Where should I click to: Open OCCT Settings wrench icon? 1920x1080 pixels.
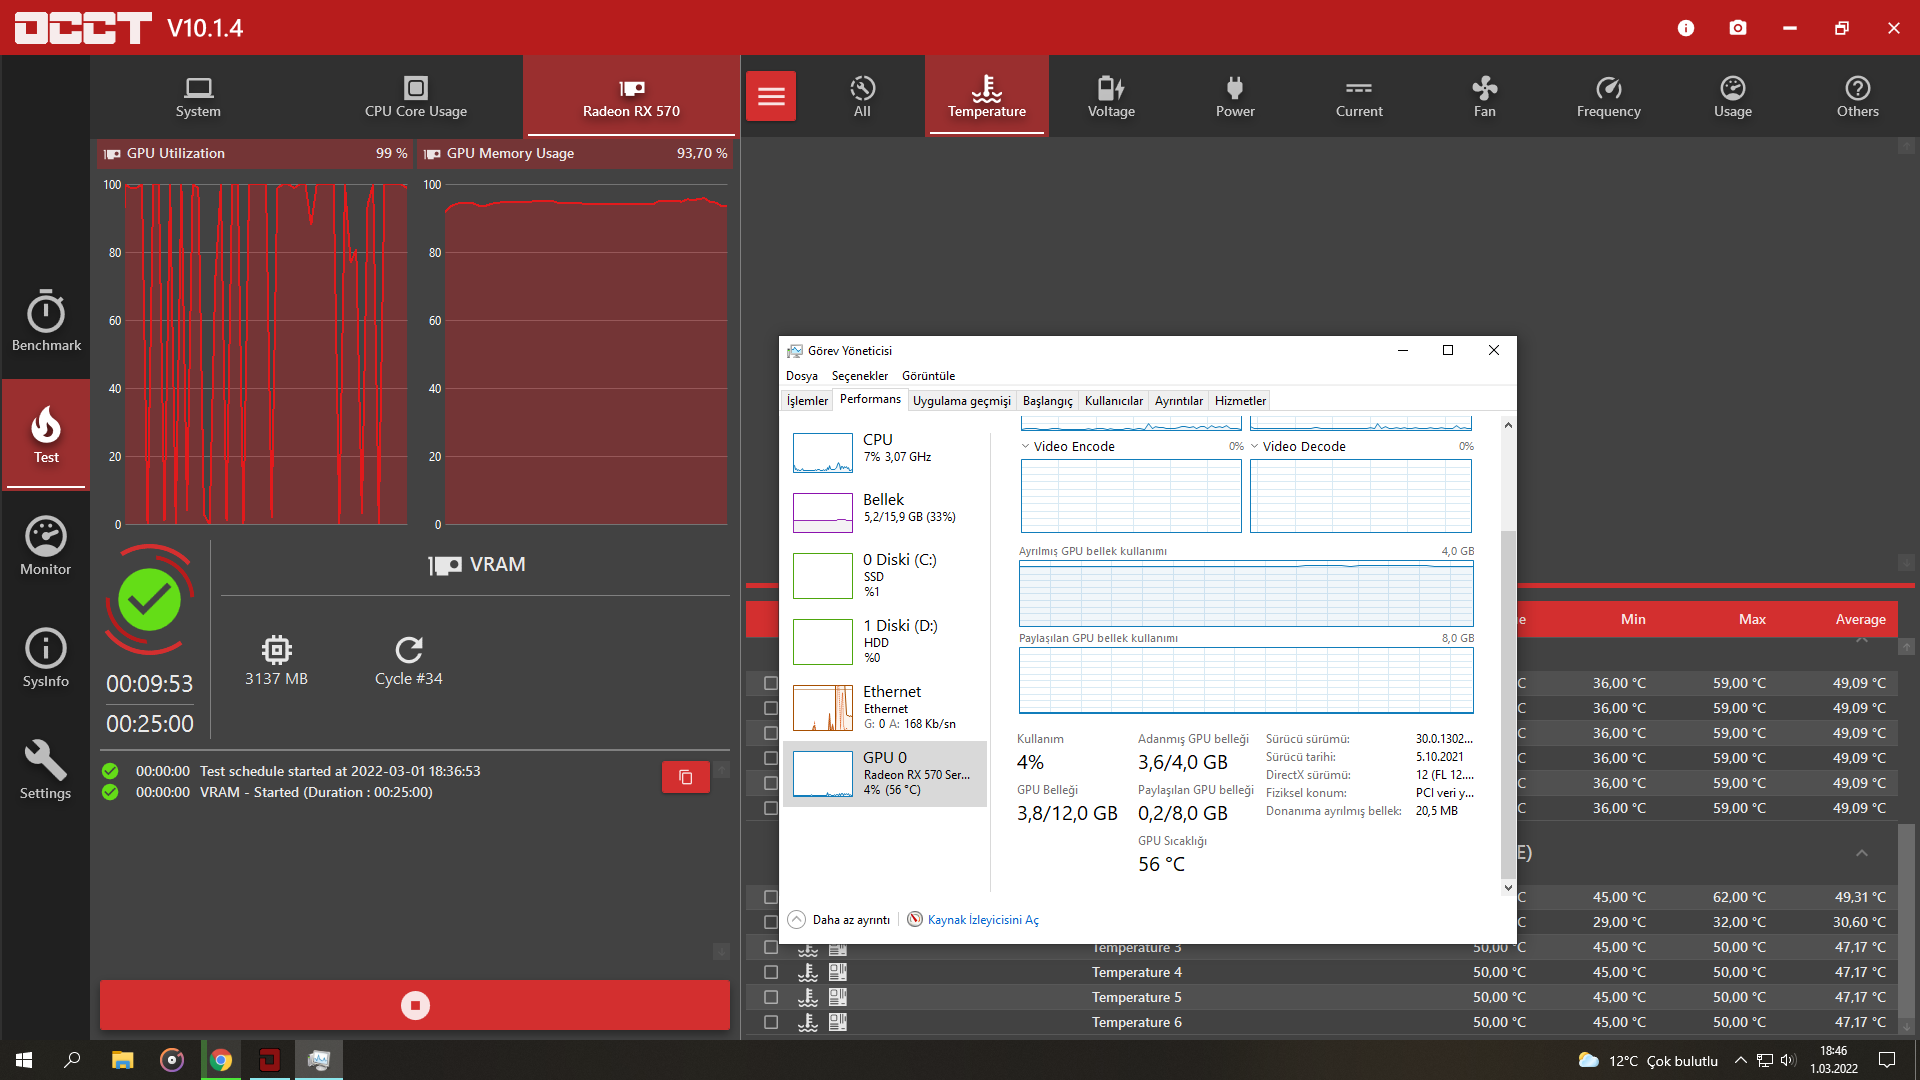pos(46,770)
